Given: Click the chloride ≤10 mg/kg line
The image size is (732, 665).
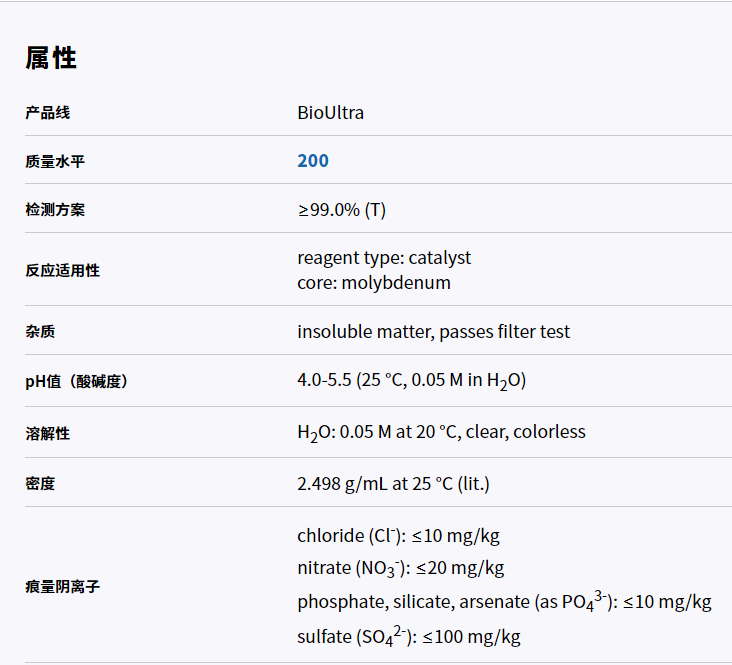Looking at the screenshot, I should pyautogui.click(x=398, y=535).
